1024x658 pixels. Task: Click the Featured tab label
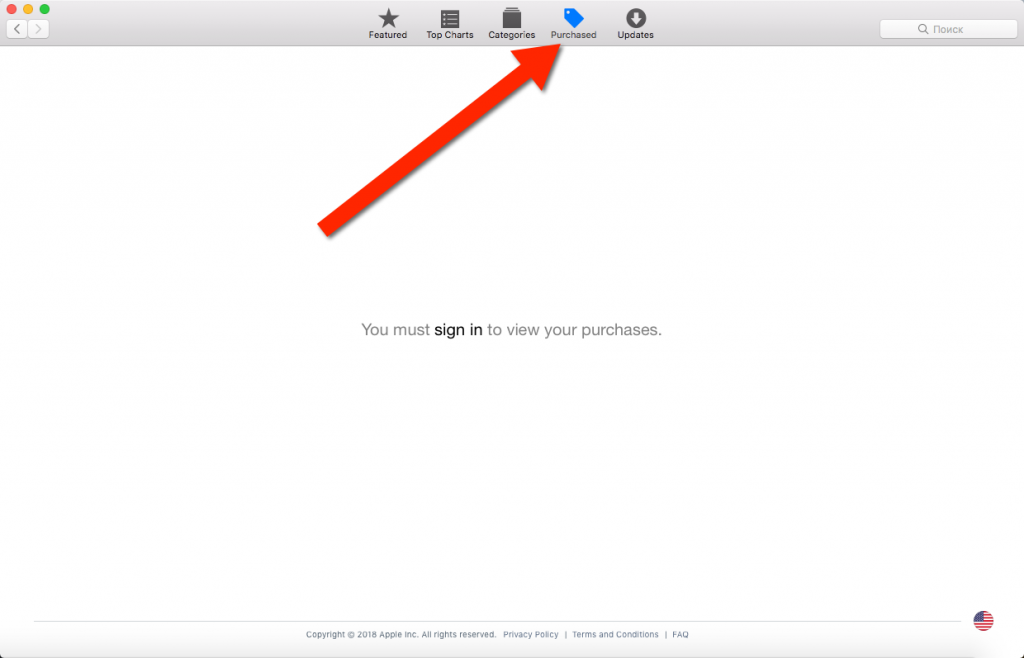pos(388,35)
